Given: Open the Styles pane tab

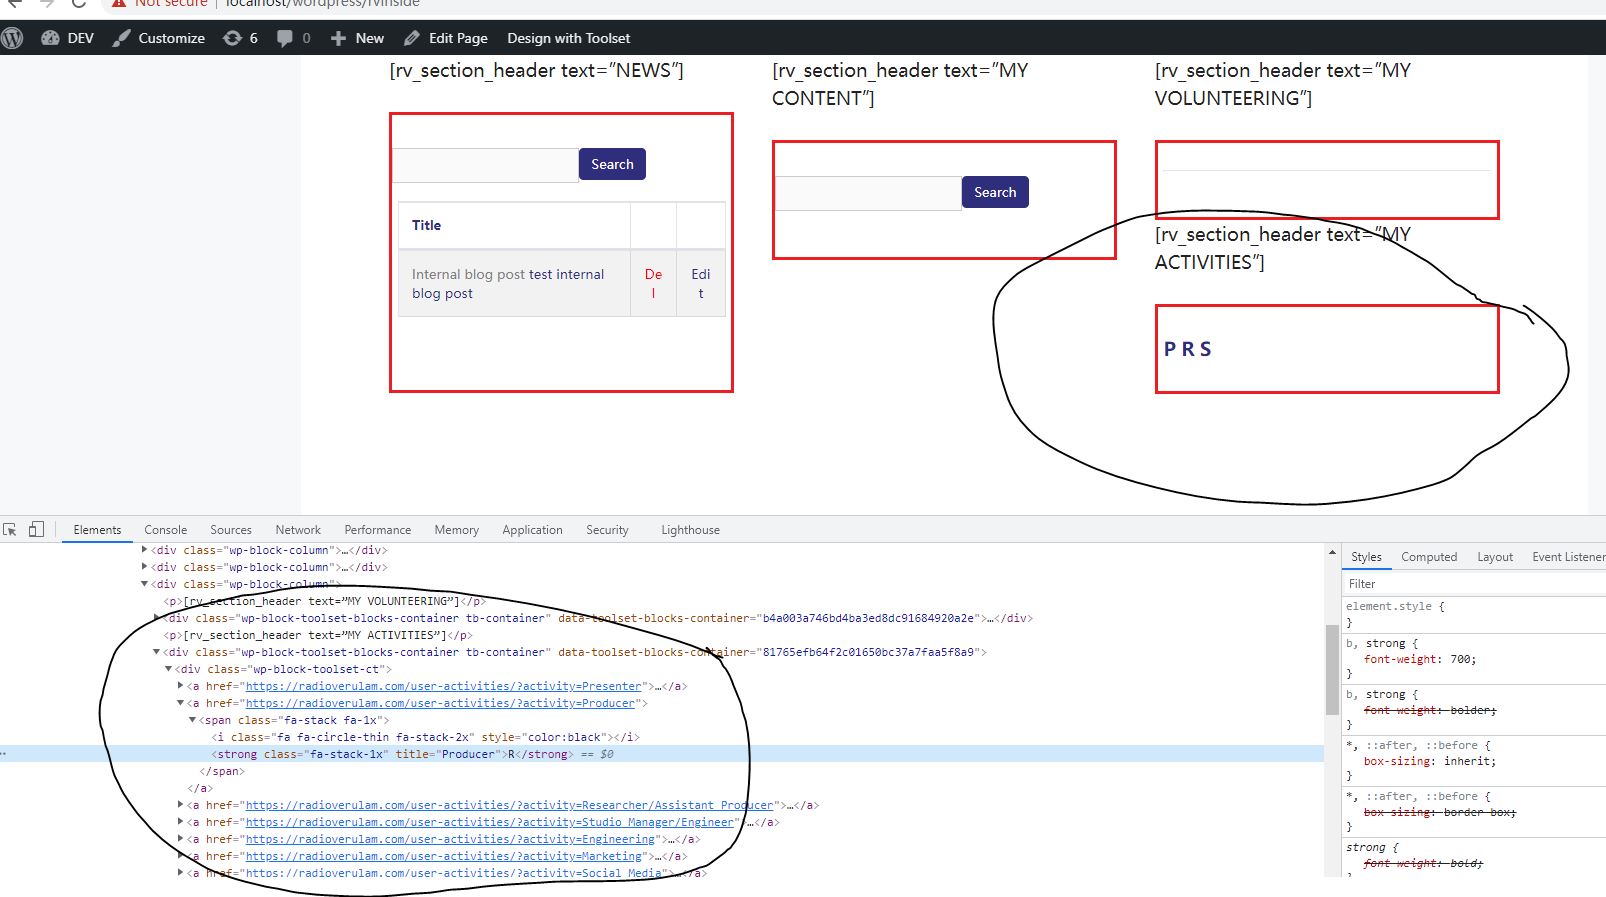Looking at the screenshot, I should tap(1366, 557).
